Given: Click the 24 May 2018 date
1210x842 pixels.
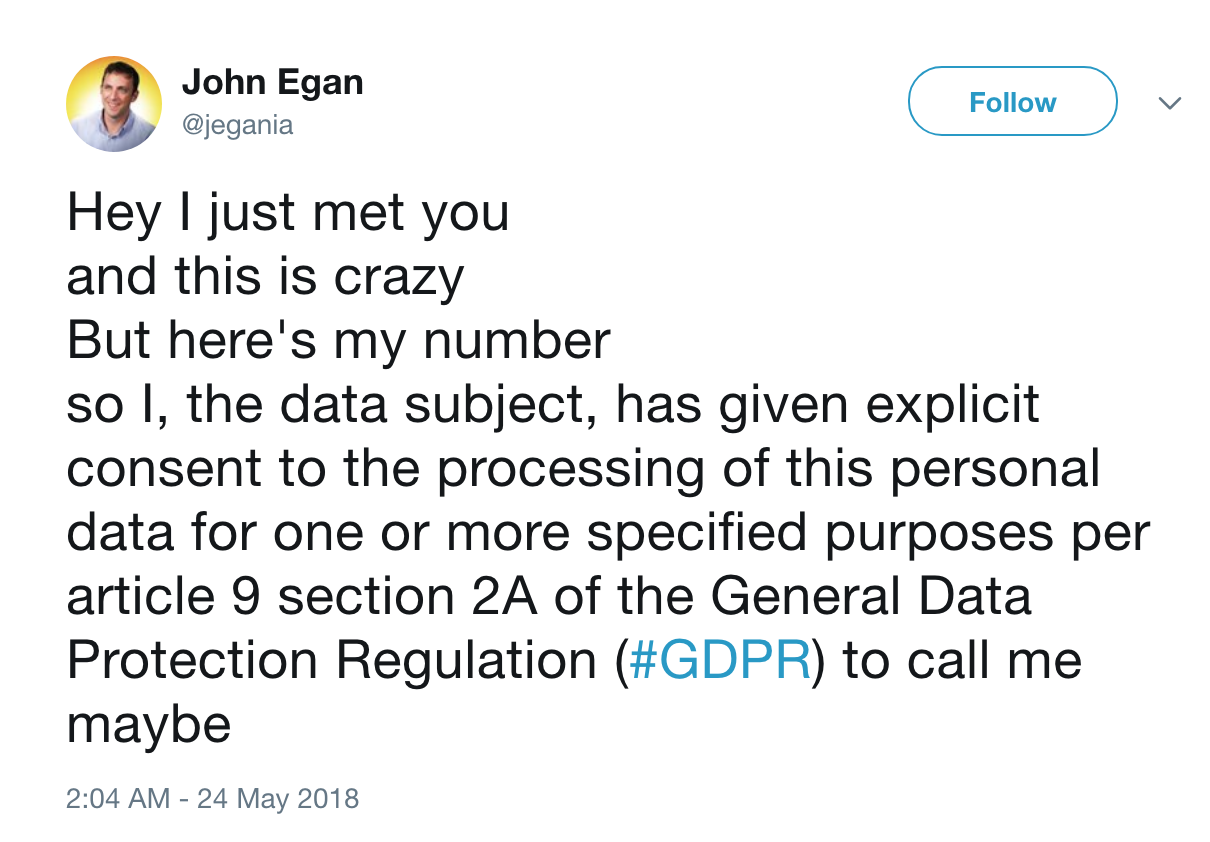Looking at the screenshot, I should (277, 799).
